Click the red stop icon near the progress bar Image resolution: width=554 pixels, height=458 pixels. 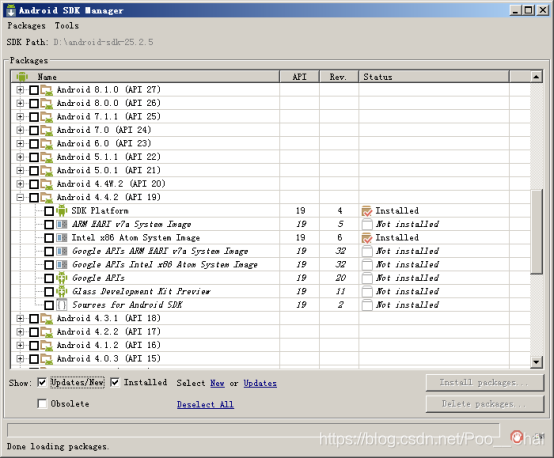pyautogui.click(x=517, y=437)
